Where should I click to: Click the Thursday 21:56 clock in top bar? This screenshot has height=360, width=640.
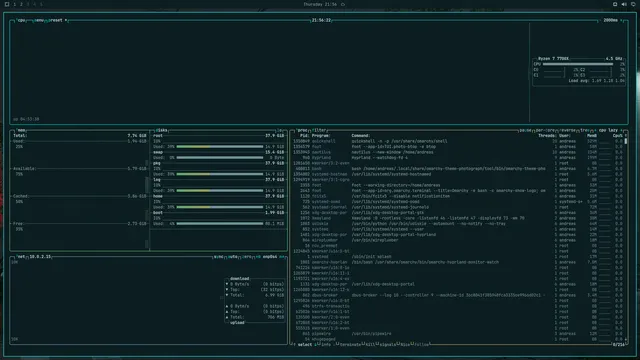point(320,4)
